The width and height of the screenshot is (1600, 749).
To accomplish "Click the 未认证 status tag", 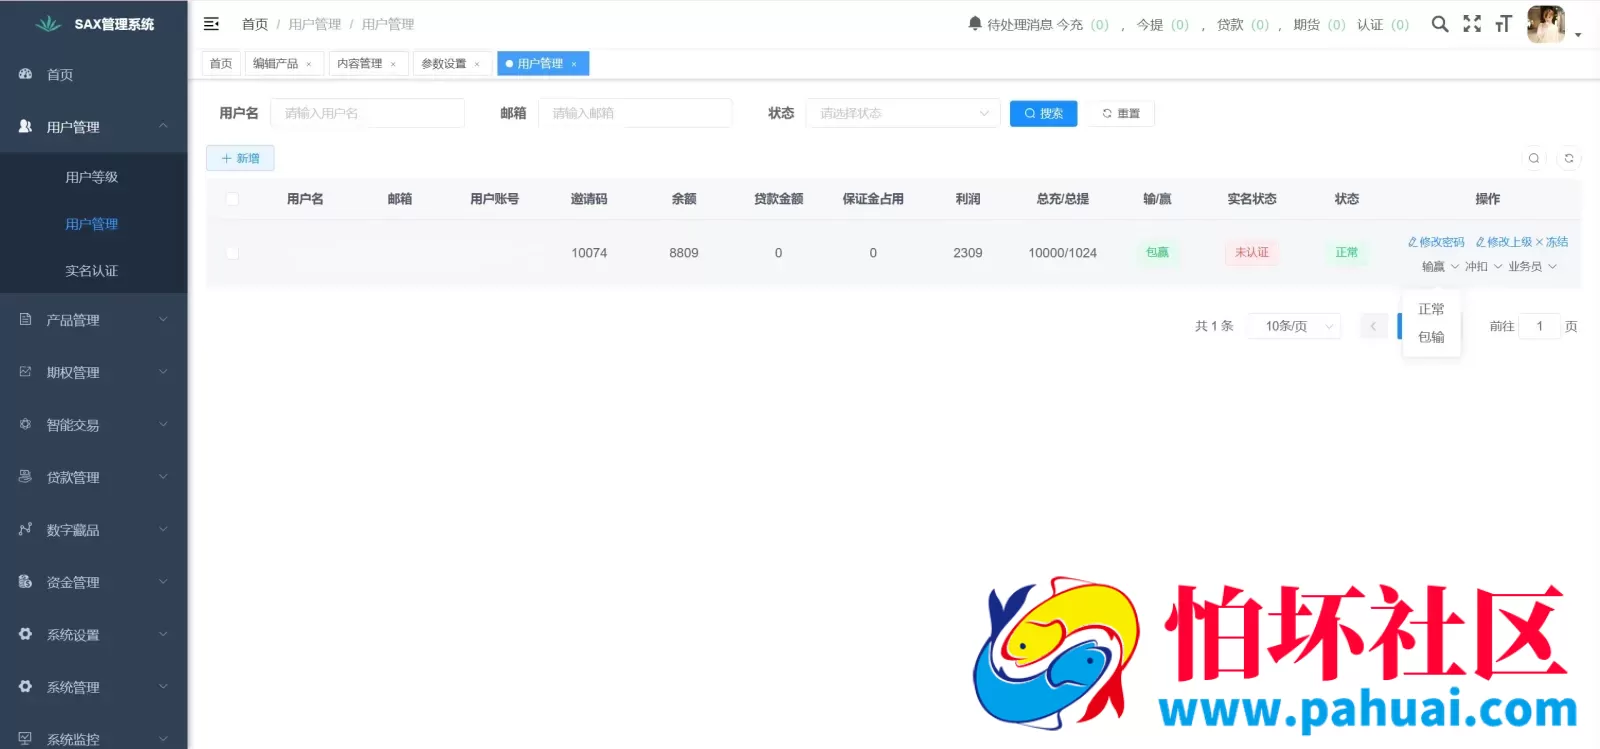I will [1252, 252].
